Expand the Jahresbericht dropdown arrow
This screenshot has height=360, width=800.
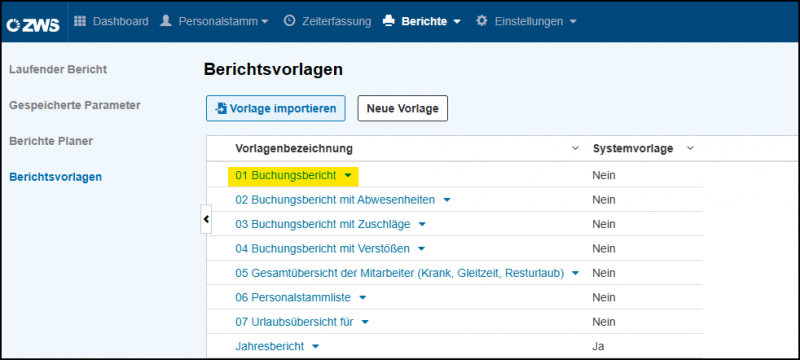pos(315,347)
